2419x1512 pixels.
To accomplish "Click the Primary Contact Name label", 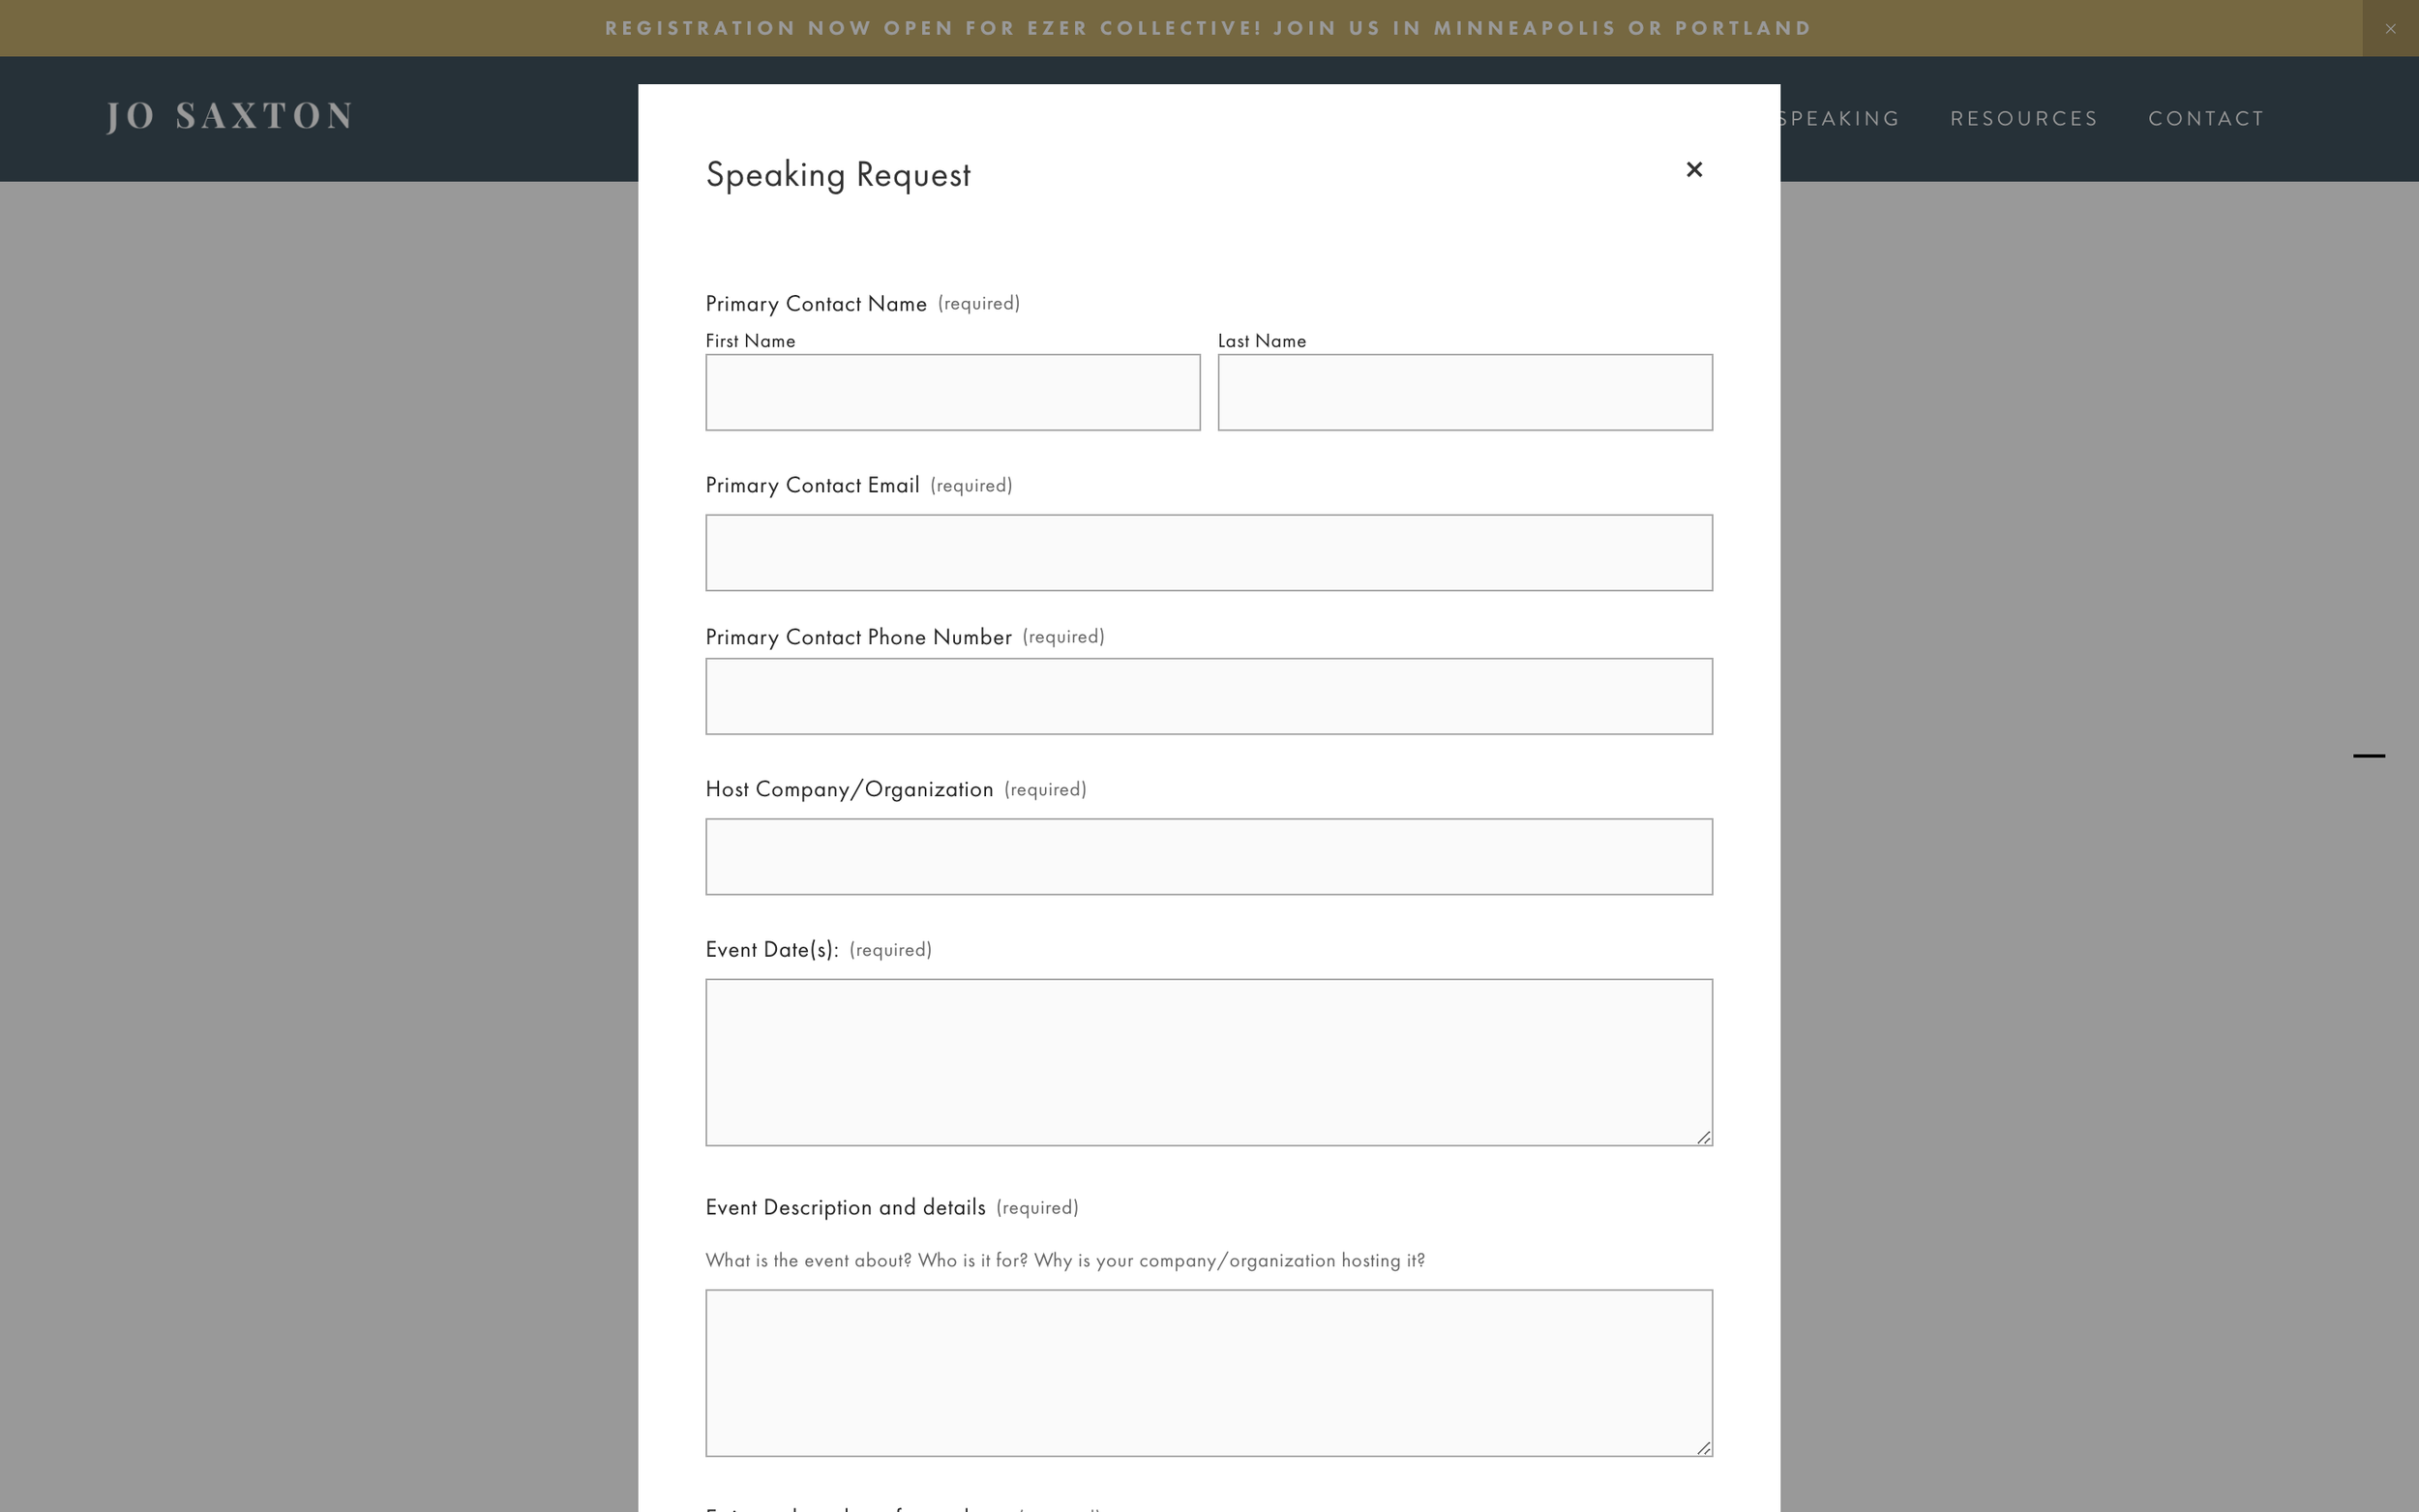I will pyautogui.click(x=816, y=304).
